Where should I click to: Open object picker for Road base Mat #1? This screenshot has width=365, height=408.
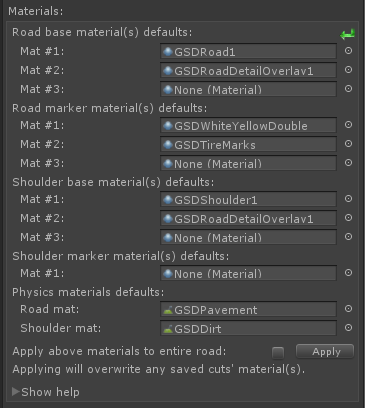click(348, 51)
